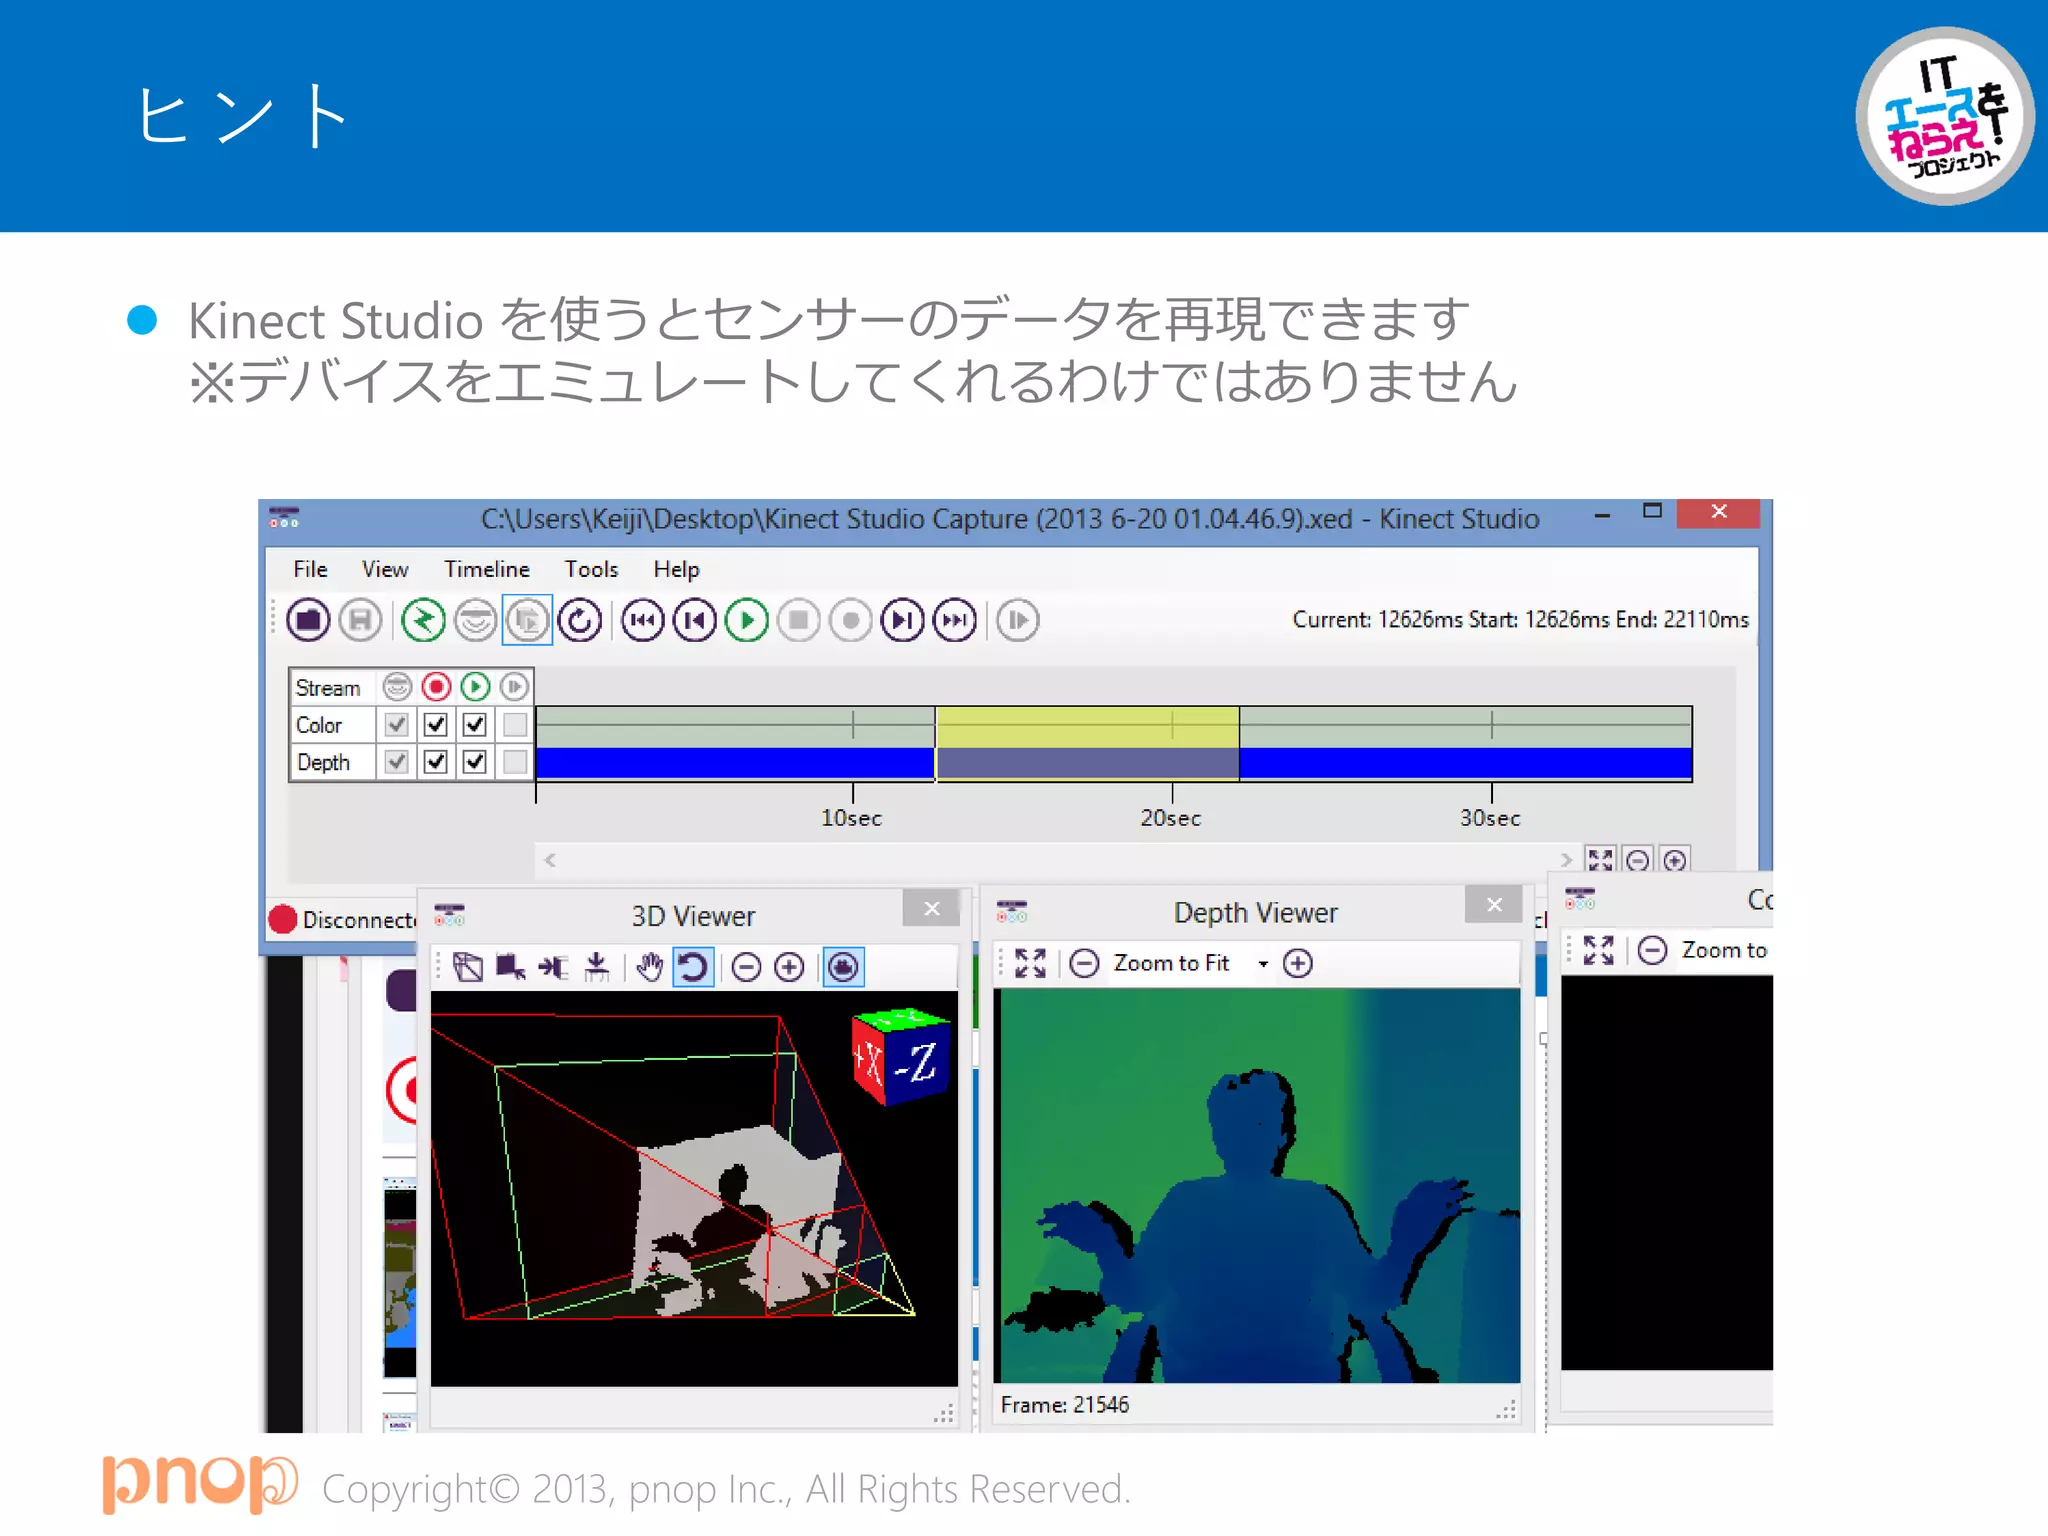Image resolution: width=2048 pixels, height=1536 pixels.
Task: Click the grayed Record circle button in toolbar
Action: pyautogui.click(x=851, y=620)
